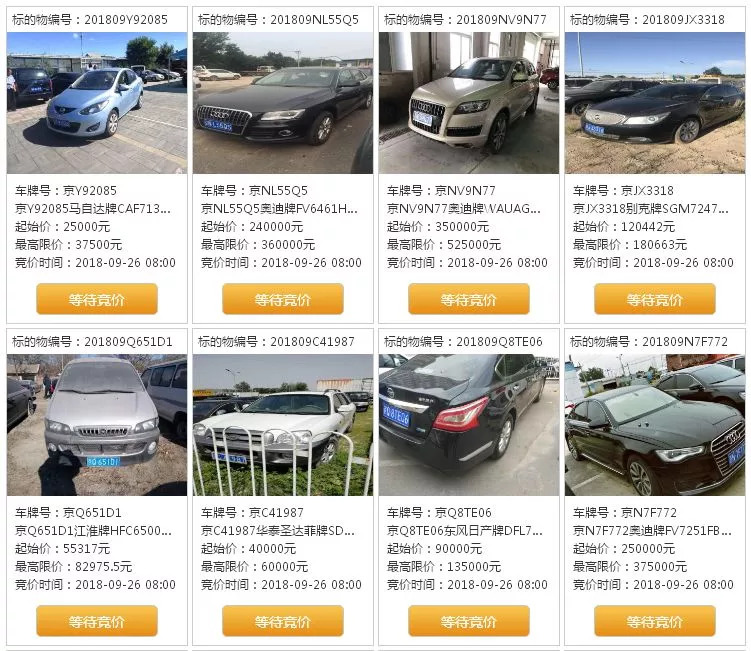This screenshot has height=651, width=751.
Task: Click 等待竞价 button for 京NV9N77 Audi
Action: 468,299
